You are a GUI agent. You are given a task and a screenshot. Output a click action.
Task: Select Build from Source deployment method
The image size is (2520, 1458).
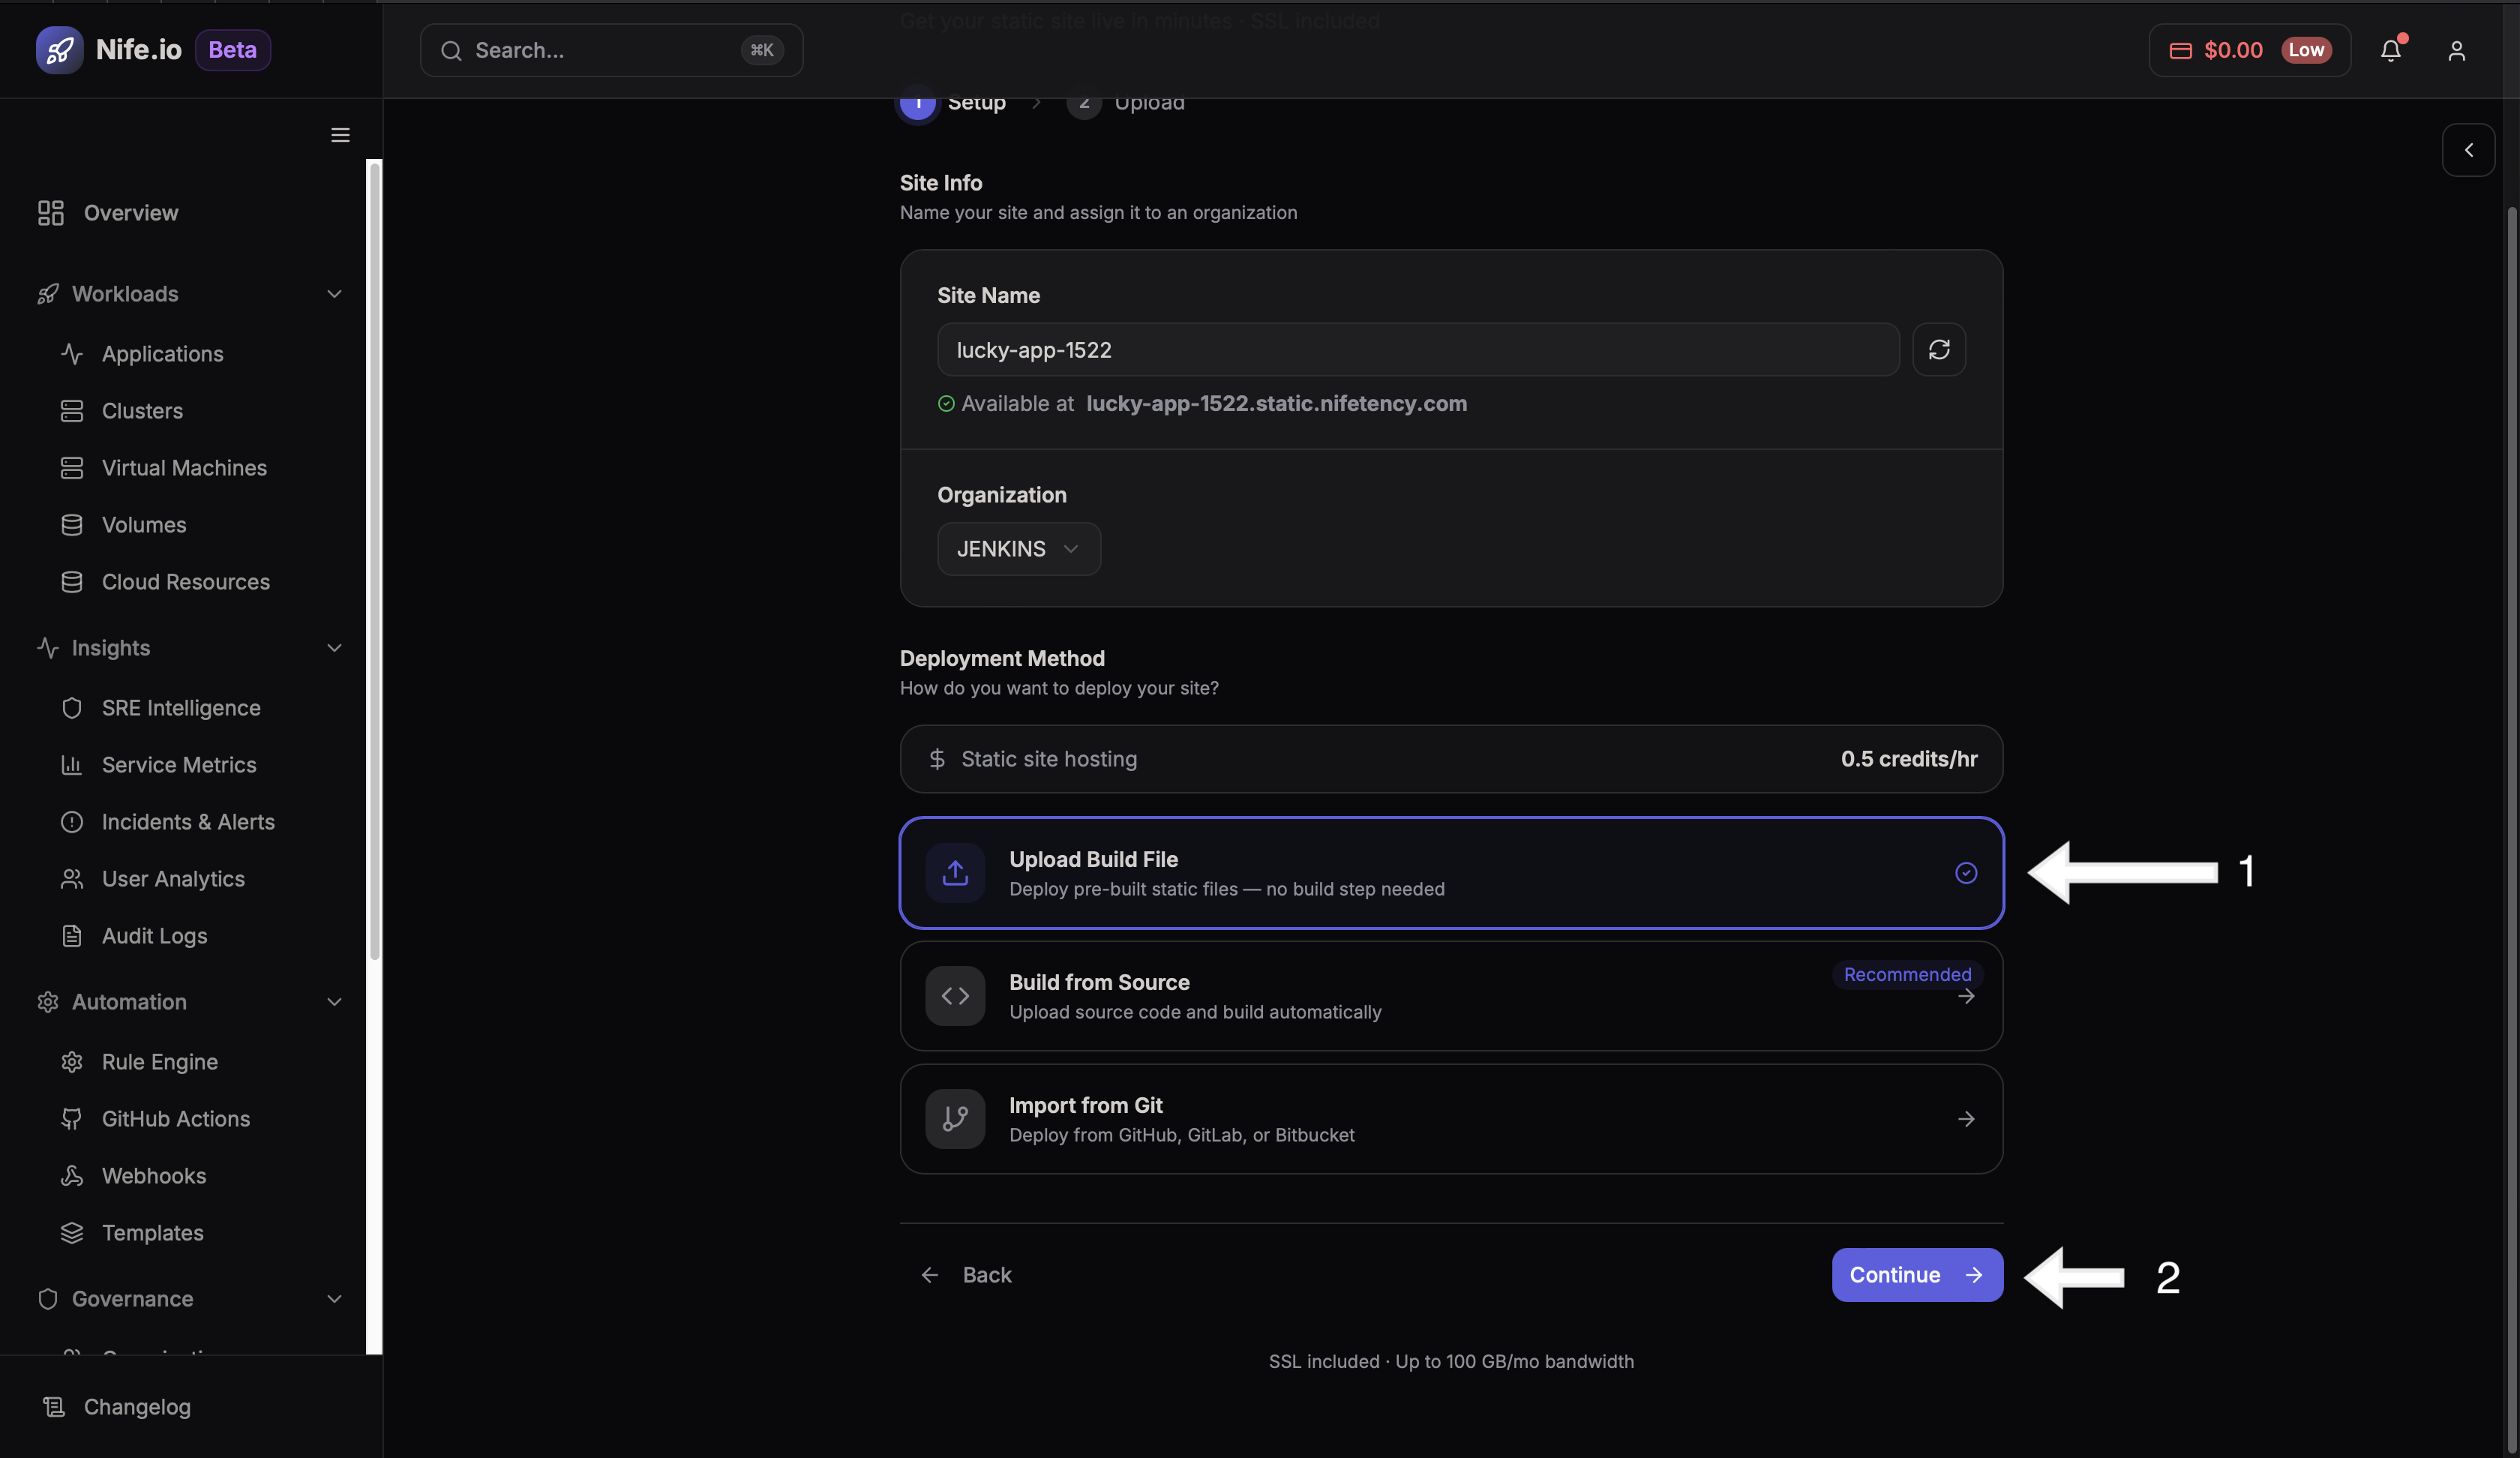1450,996
